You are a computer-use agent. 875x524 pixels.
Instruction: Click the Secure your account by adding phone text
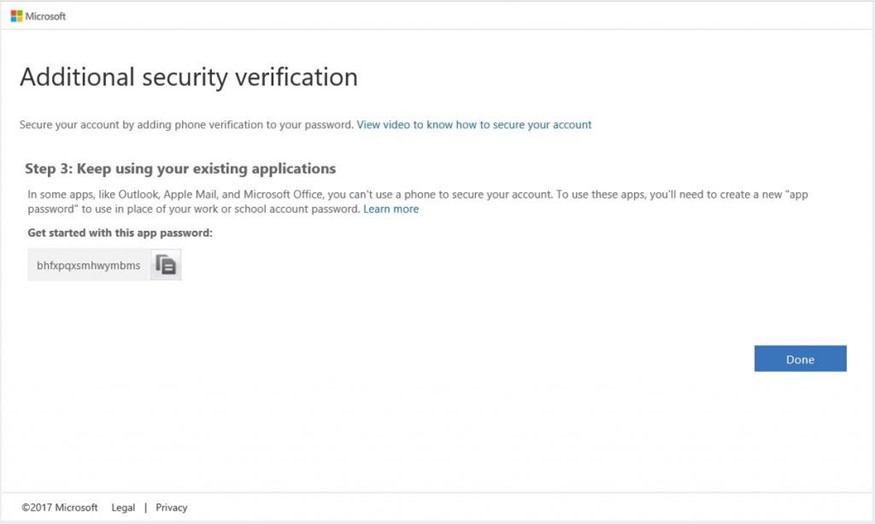[186, 124]
